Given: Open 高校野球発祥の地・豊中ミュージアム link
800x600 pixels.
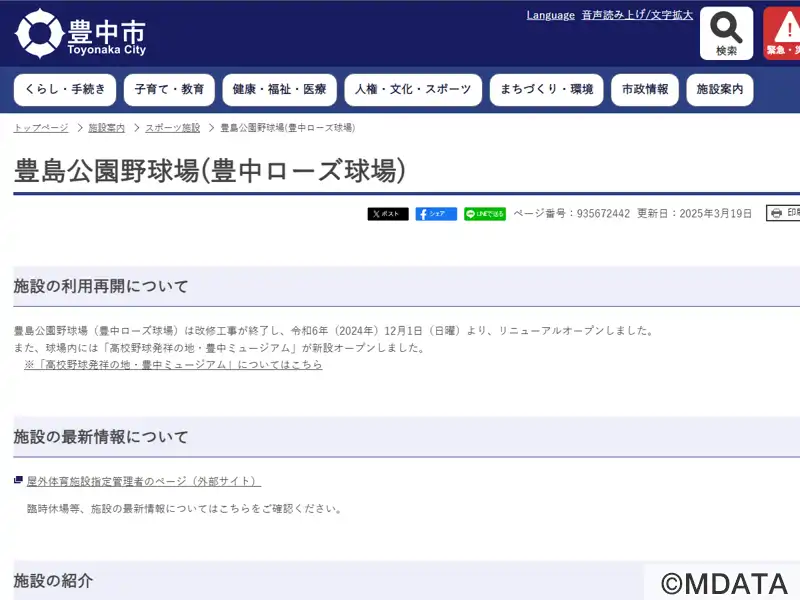Looking at the screenshot, I should (173, 365).
